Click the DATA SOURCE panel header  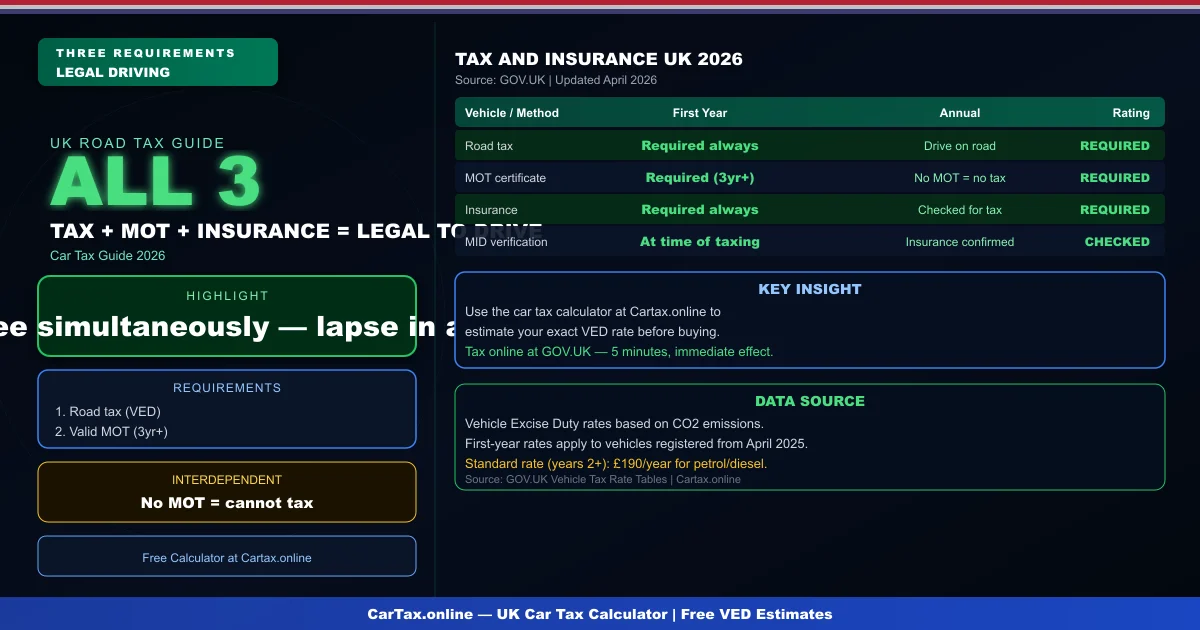point(810,401)
